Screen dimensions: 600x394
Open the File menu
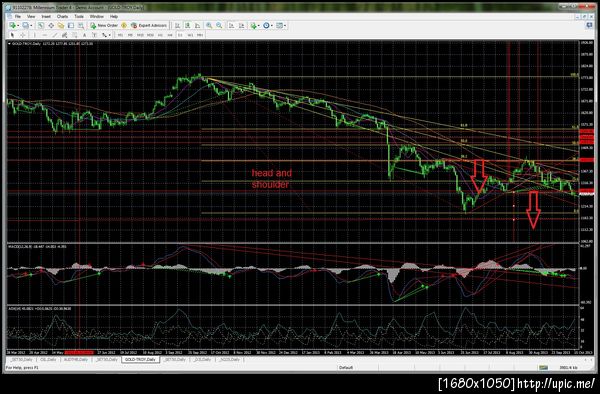pos(18,16)
